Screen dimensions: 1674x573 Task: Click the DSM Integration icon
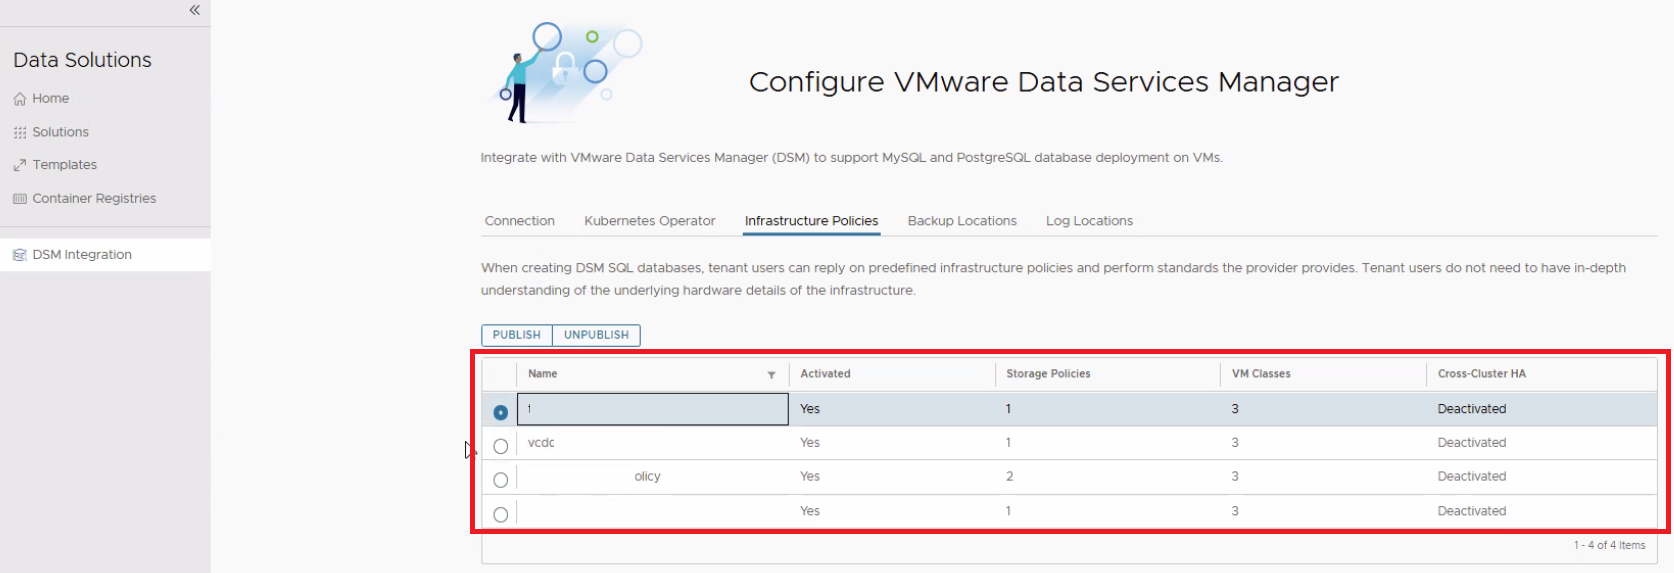[20, 255]
